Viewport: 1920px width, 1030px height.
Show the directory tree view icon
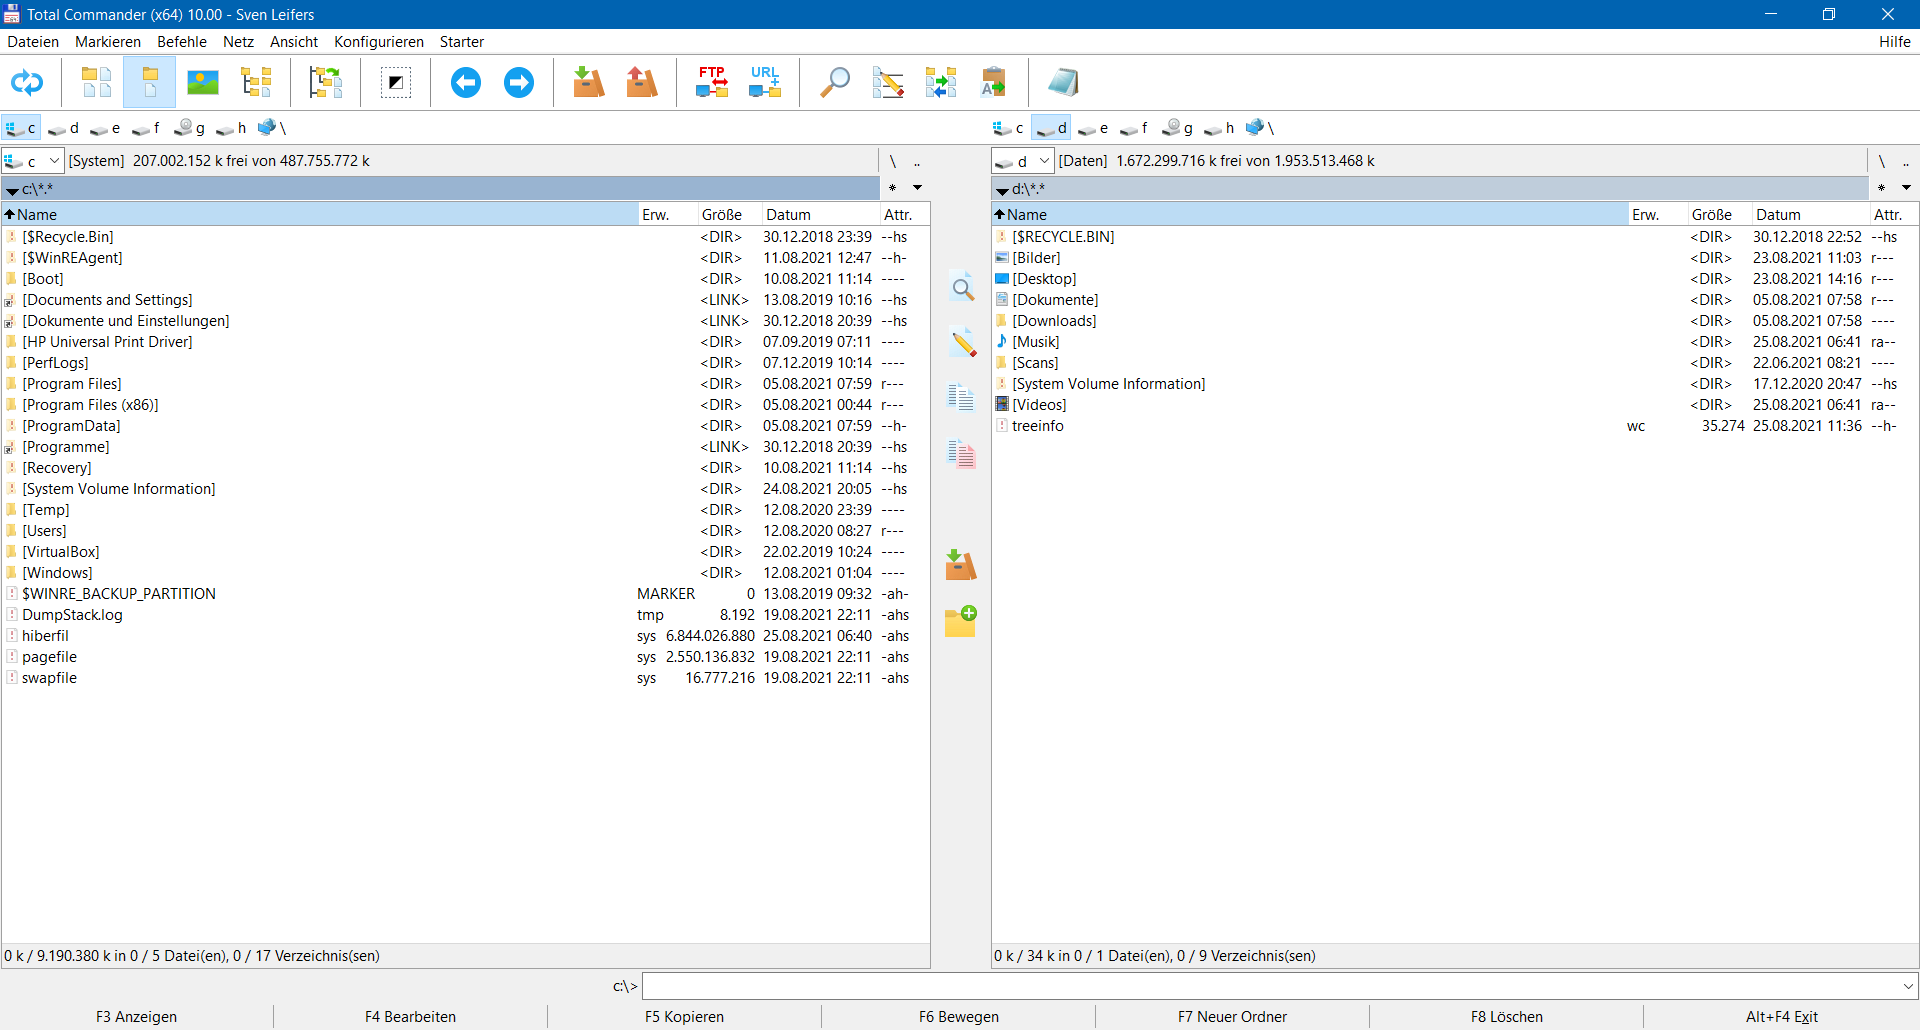tap(257, 83)
